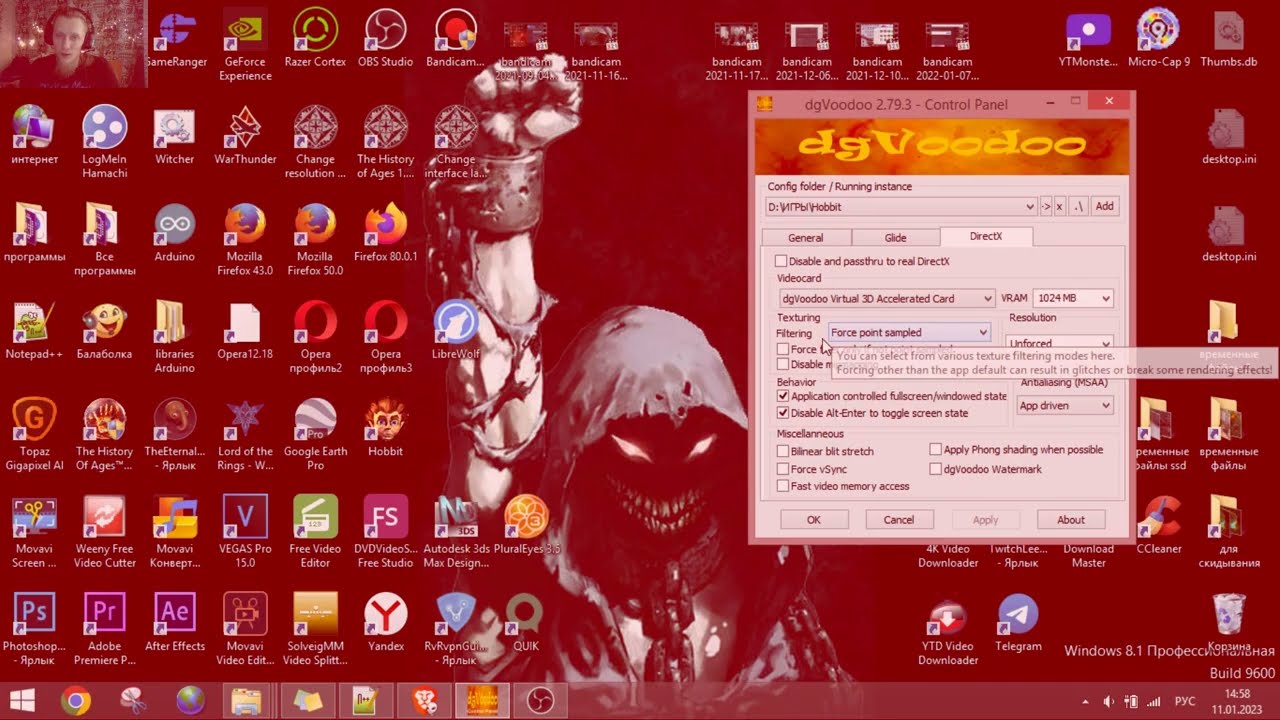Click the Cancel button in dgVoodoo
Viewport: 1280px width, 720px height.
(899, 520)
